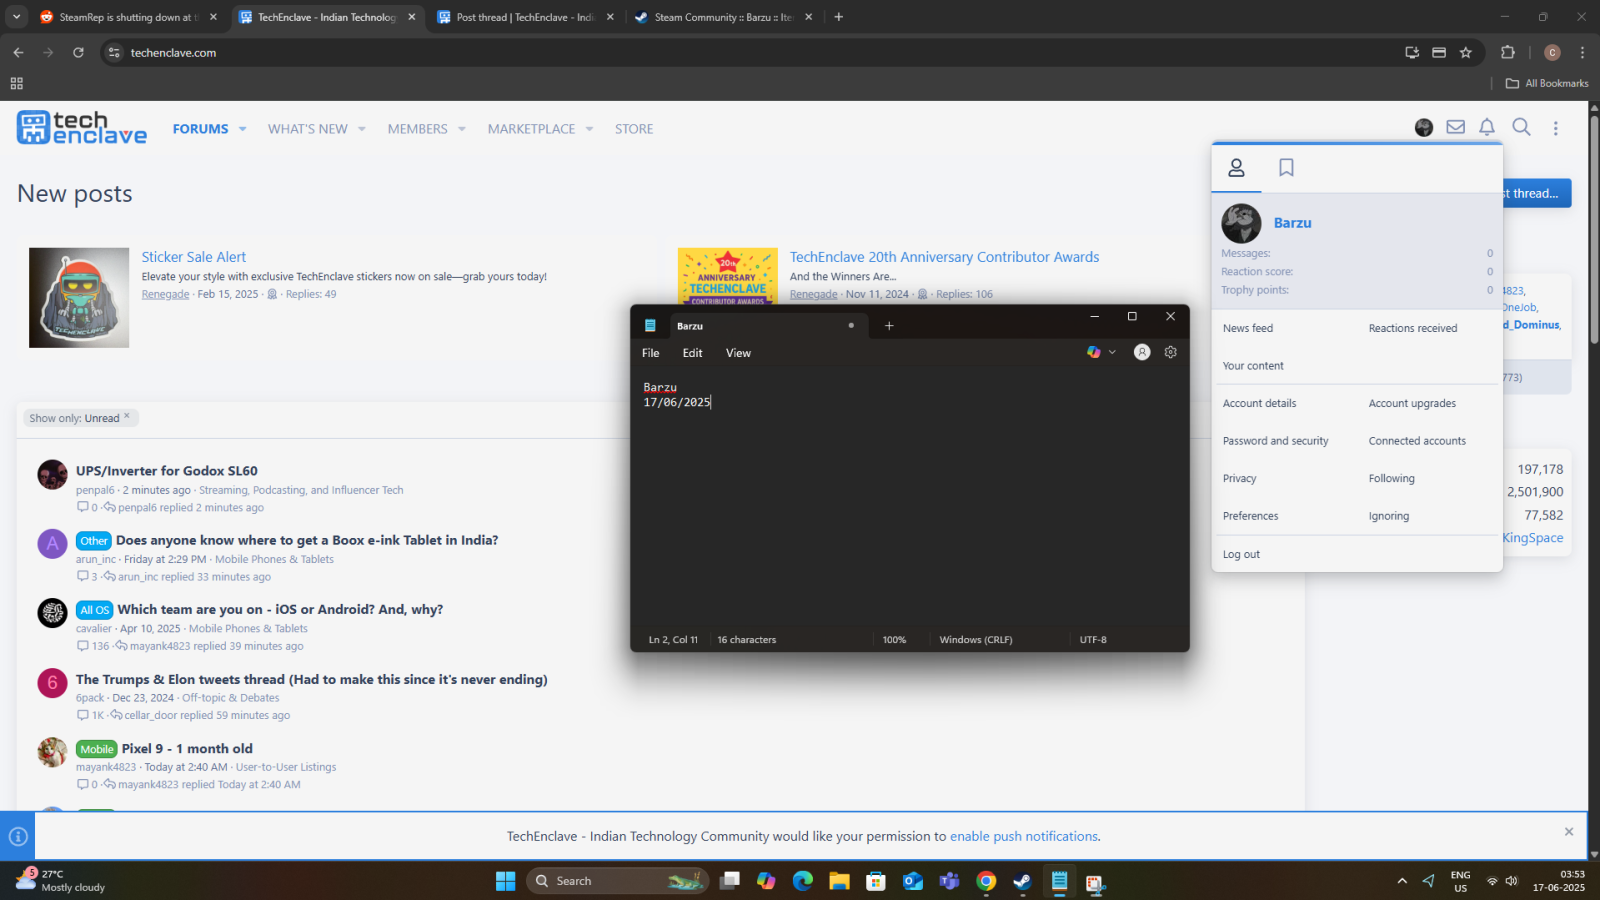The image size is (1600, 900).
Task: Click Windows taskbar Search box
Action: click(x=617, y=881)
